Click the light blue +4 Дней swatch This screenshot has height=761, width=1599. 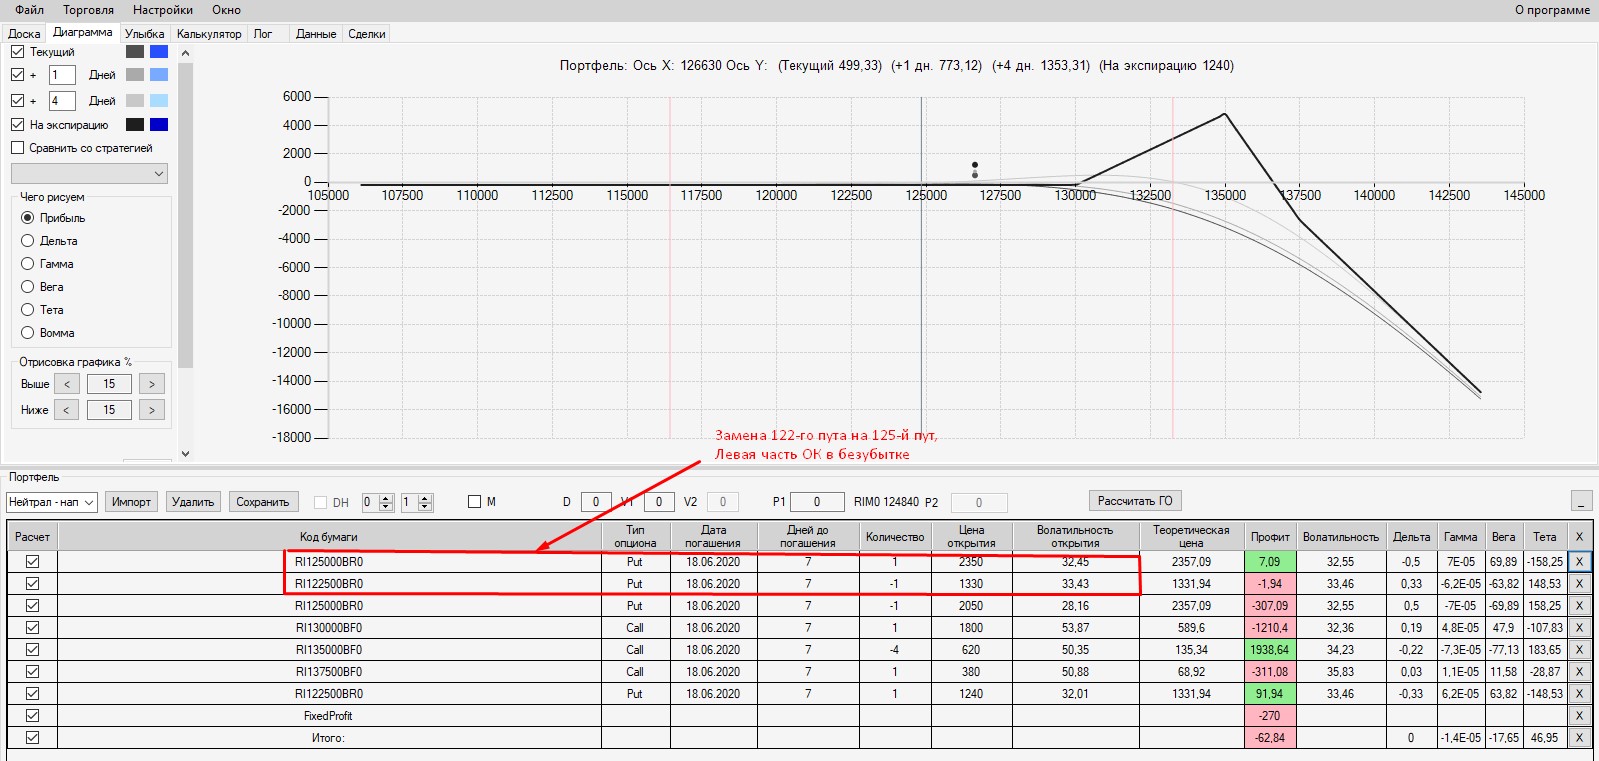click(159, 100)
